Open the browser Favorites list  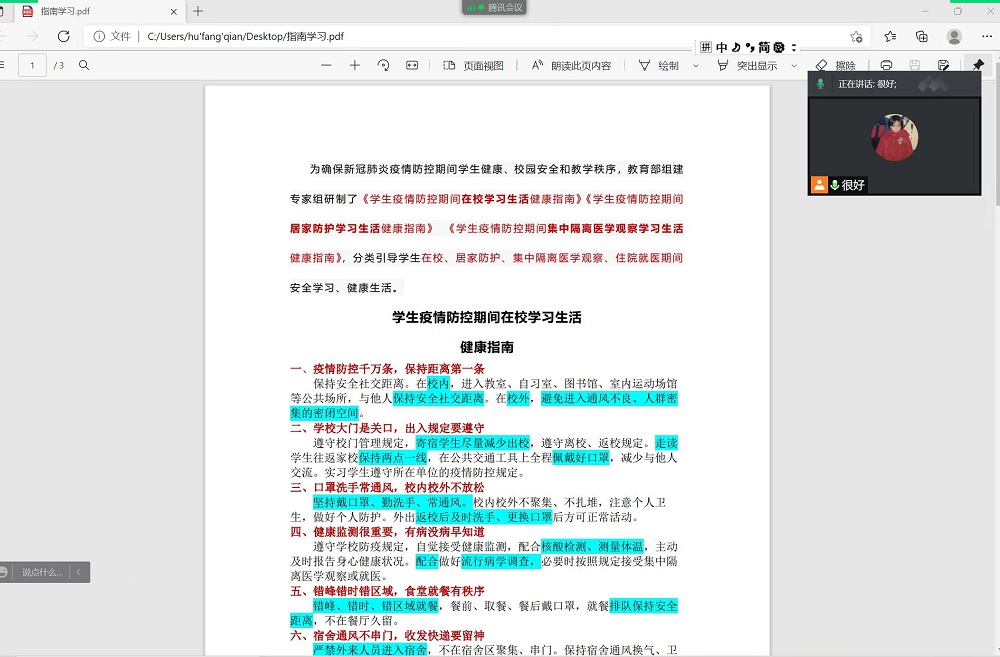click(890, 36)
